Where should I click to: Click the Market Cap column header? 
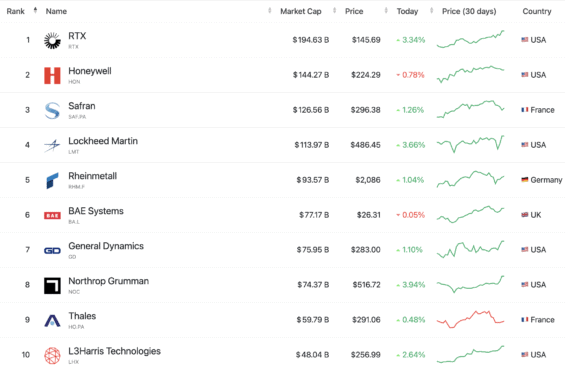[301, 11]
